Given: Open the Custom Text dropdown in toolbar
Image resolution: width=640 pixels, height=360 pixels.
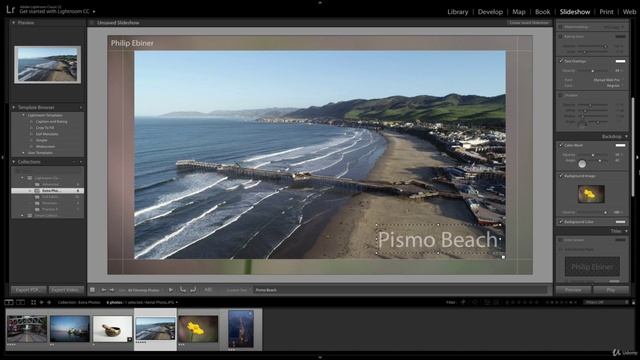Looking at the screenshot, I should pos(238,290).
